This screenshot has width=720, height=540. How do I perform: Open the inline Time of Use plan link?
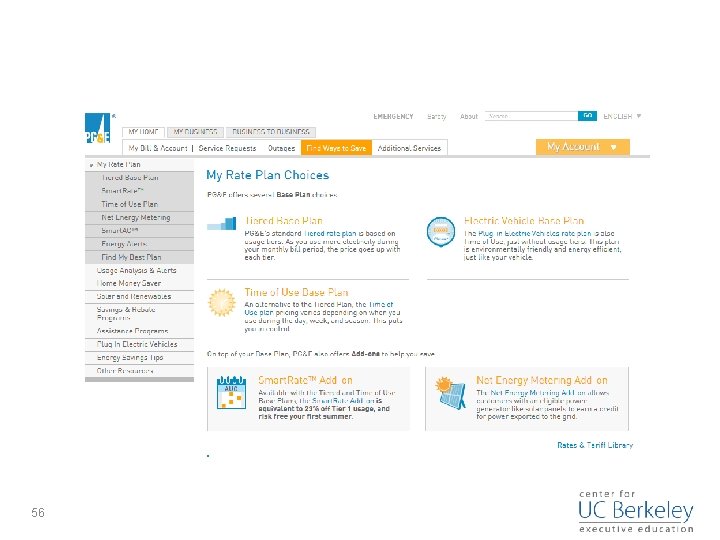pos(319,308)
